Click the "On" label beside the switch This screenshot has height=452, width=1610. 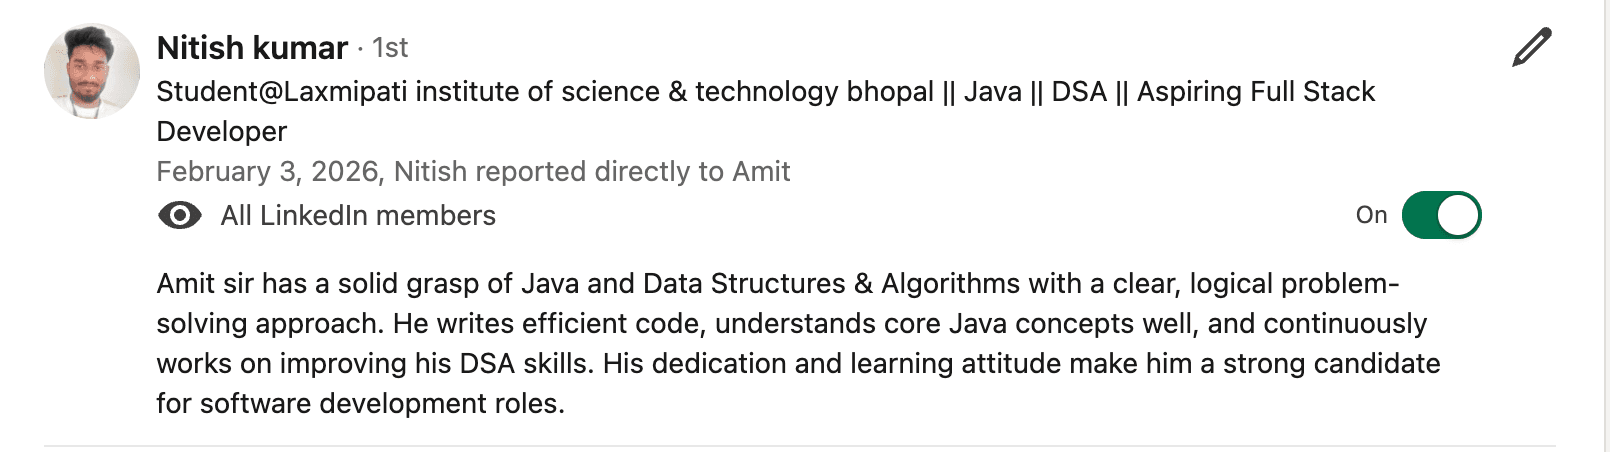click(1371, 216)
